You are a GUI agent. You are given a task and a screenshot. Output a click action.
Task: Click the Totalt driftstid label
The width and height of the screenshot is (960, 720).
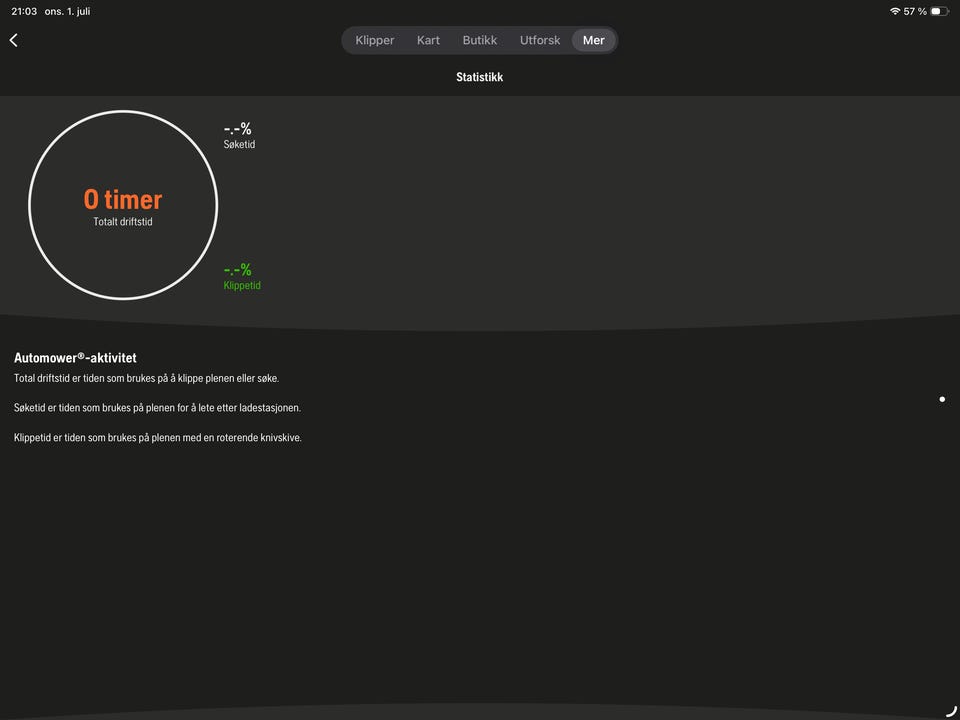(123, 222)
